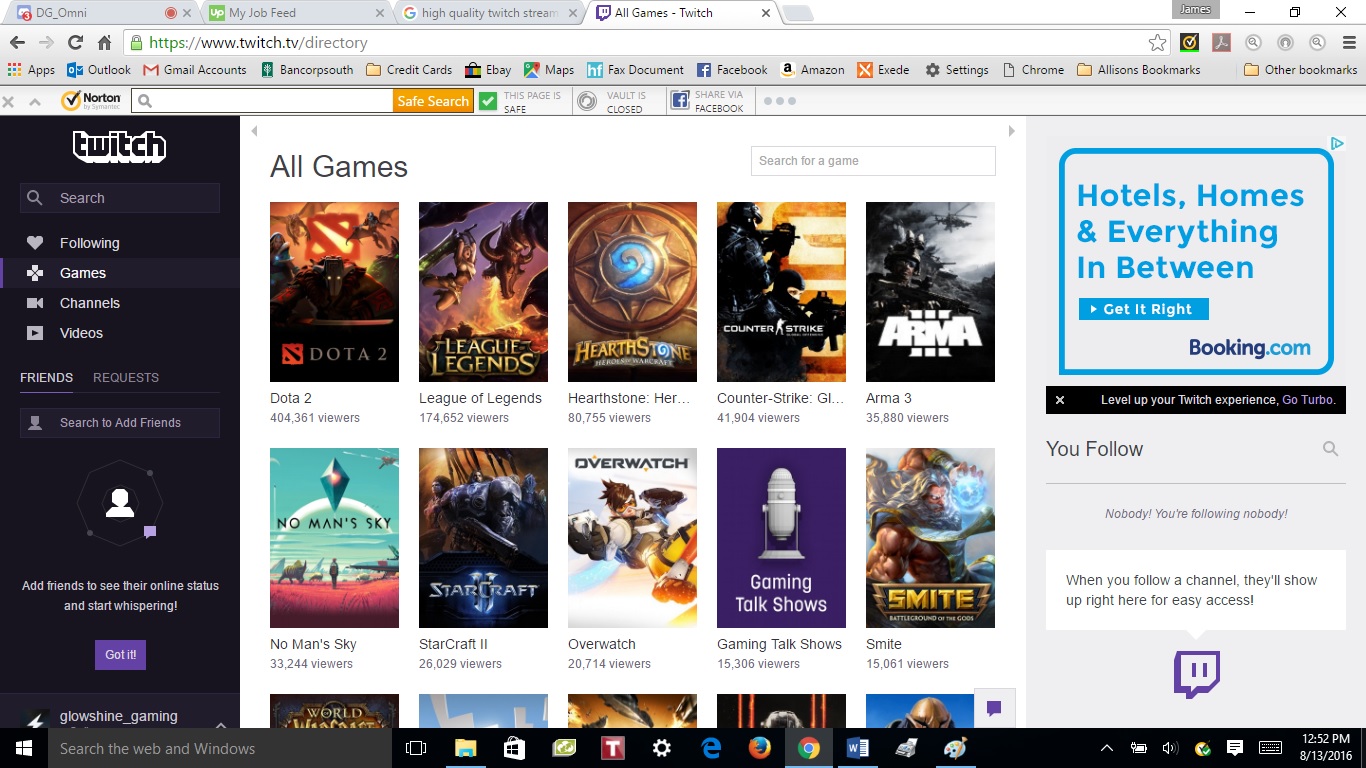1366x768 pixels.
Task: Go to browser home page
Action: [x=104, y=42]
